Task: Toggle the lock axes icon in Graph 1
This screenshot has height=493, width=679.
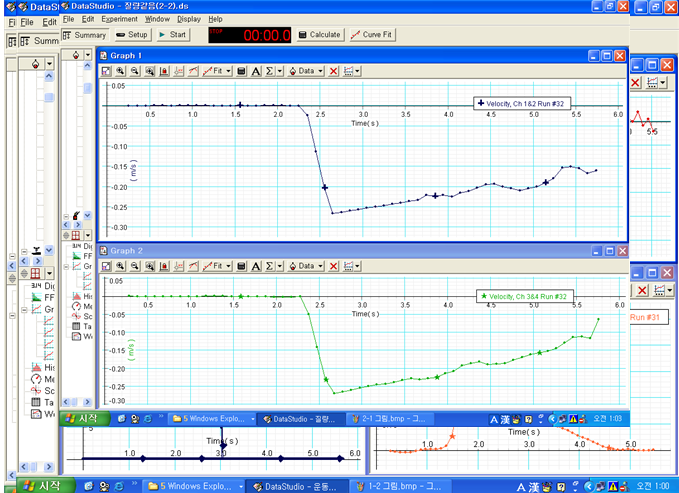Action: [x=164, y=71]
